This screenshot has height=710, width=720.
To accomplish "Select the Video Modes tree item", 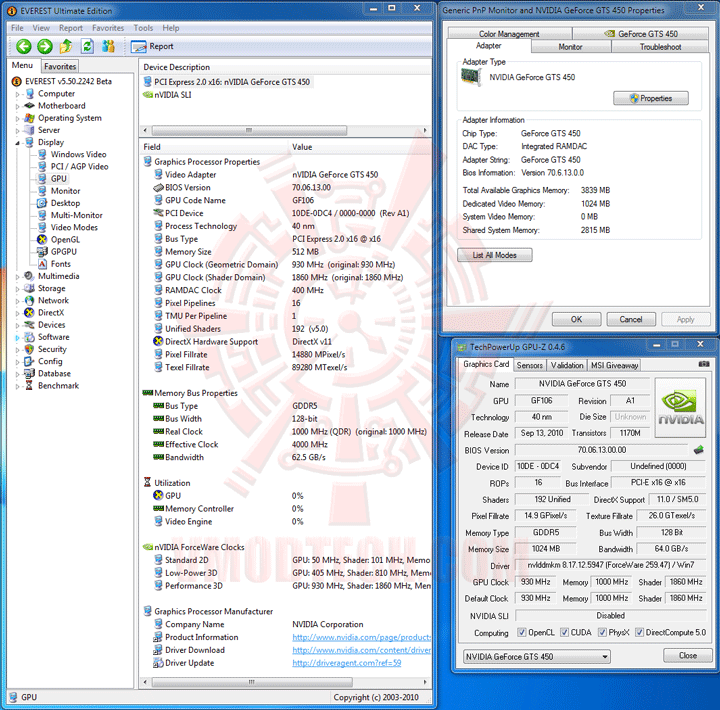I will [74, 227].
